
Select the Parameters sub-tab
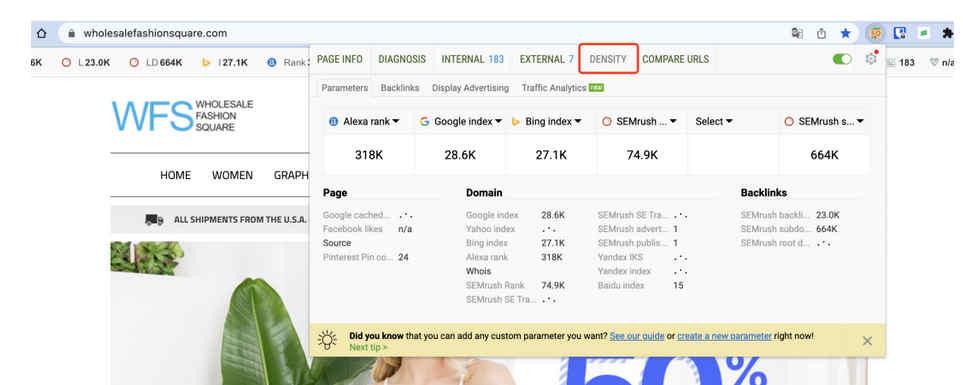[345, 88]
